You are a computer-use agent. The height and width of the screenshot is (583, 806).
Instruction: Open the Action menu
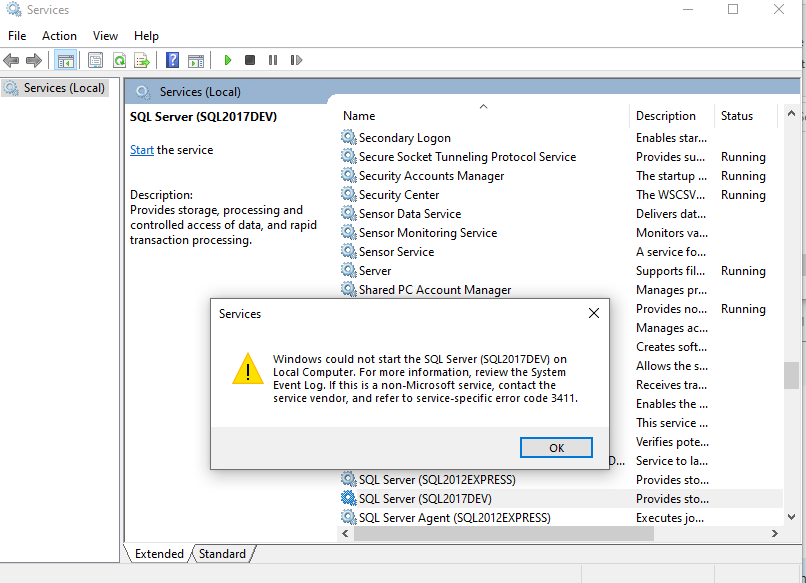pos(59,35)
